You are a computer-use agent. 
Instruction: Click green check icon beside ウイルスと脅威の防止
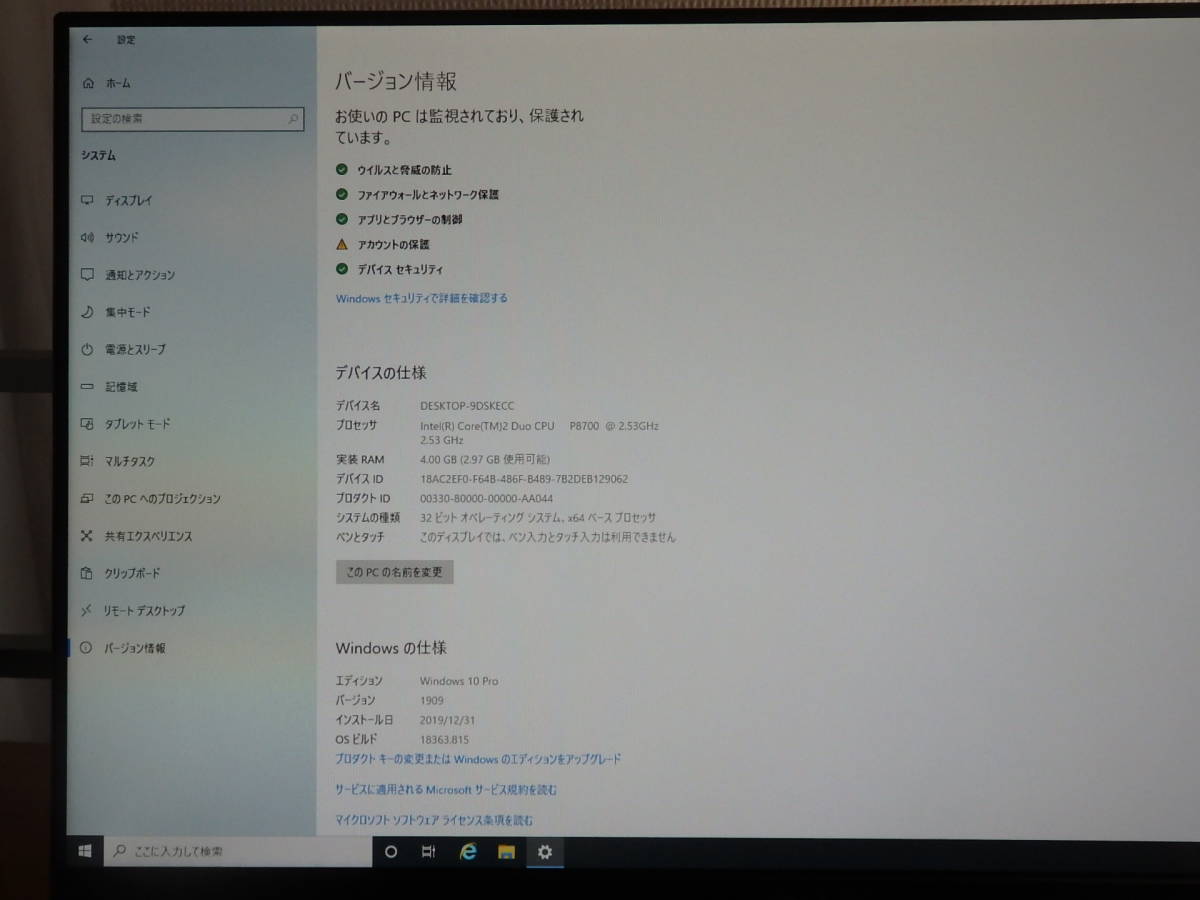(x=342, y=170)
